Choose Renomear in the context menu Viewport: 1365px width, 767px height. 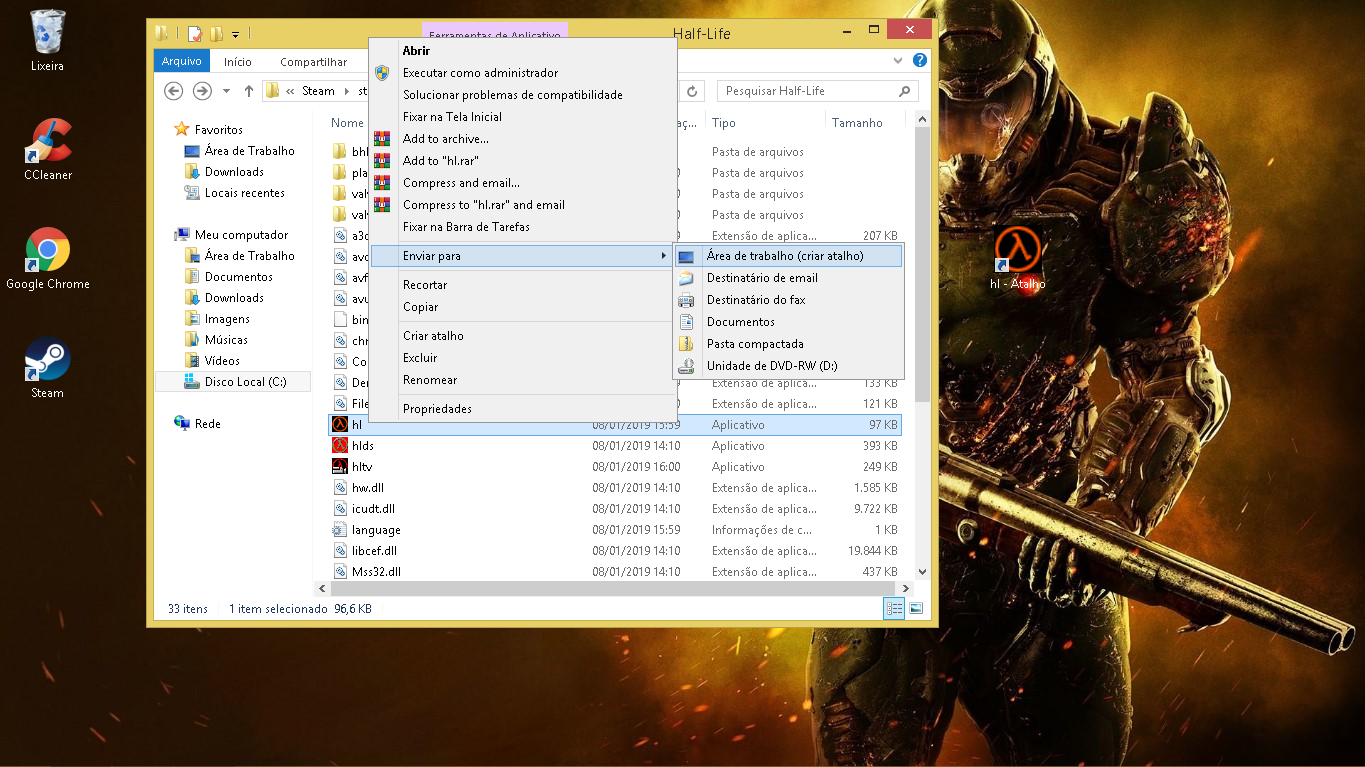click(x=524, y=380)
